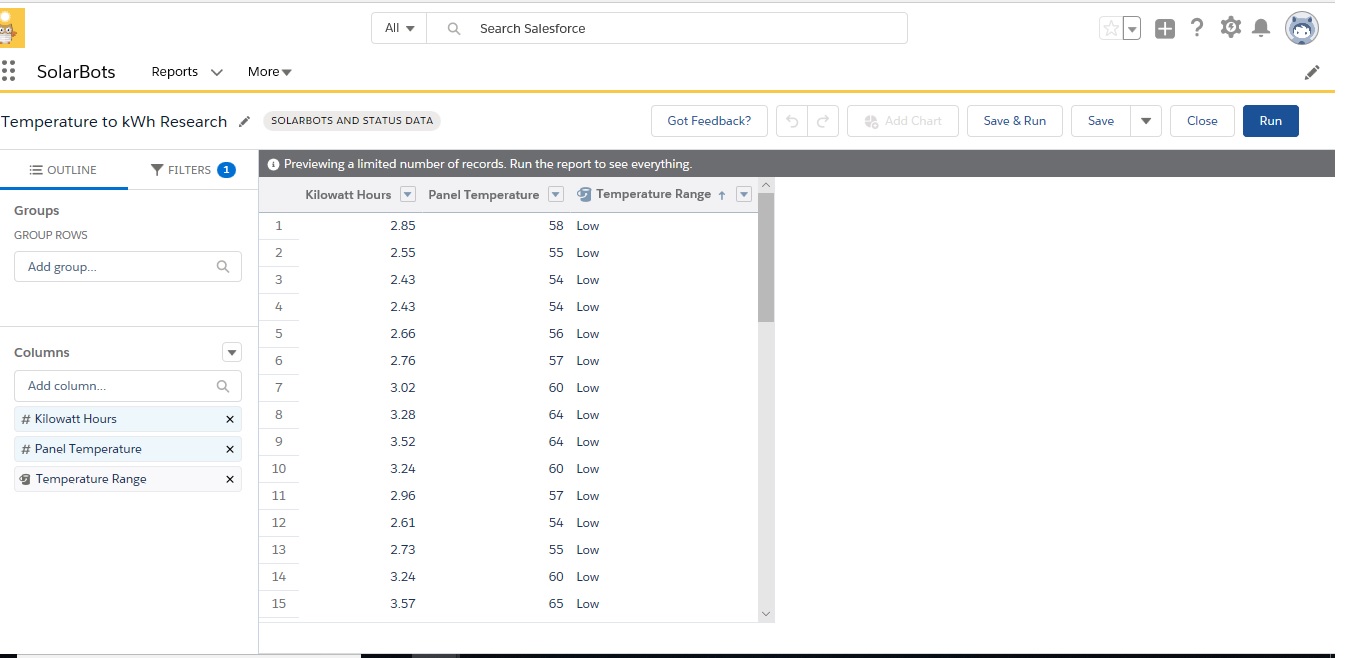The image size is (1366, 658).
Task: Open the Kilowatt Hours column header menu
Action: click(407, 195)
